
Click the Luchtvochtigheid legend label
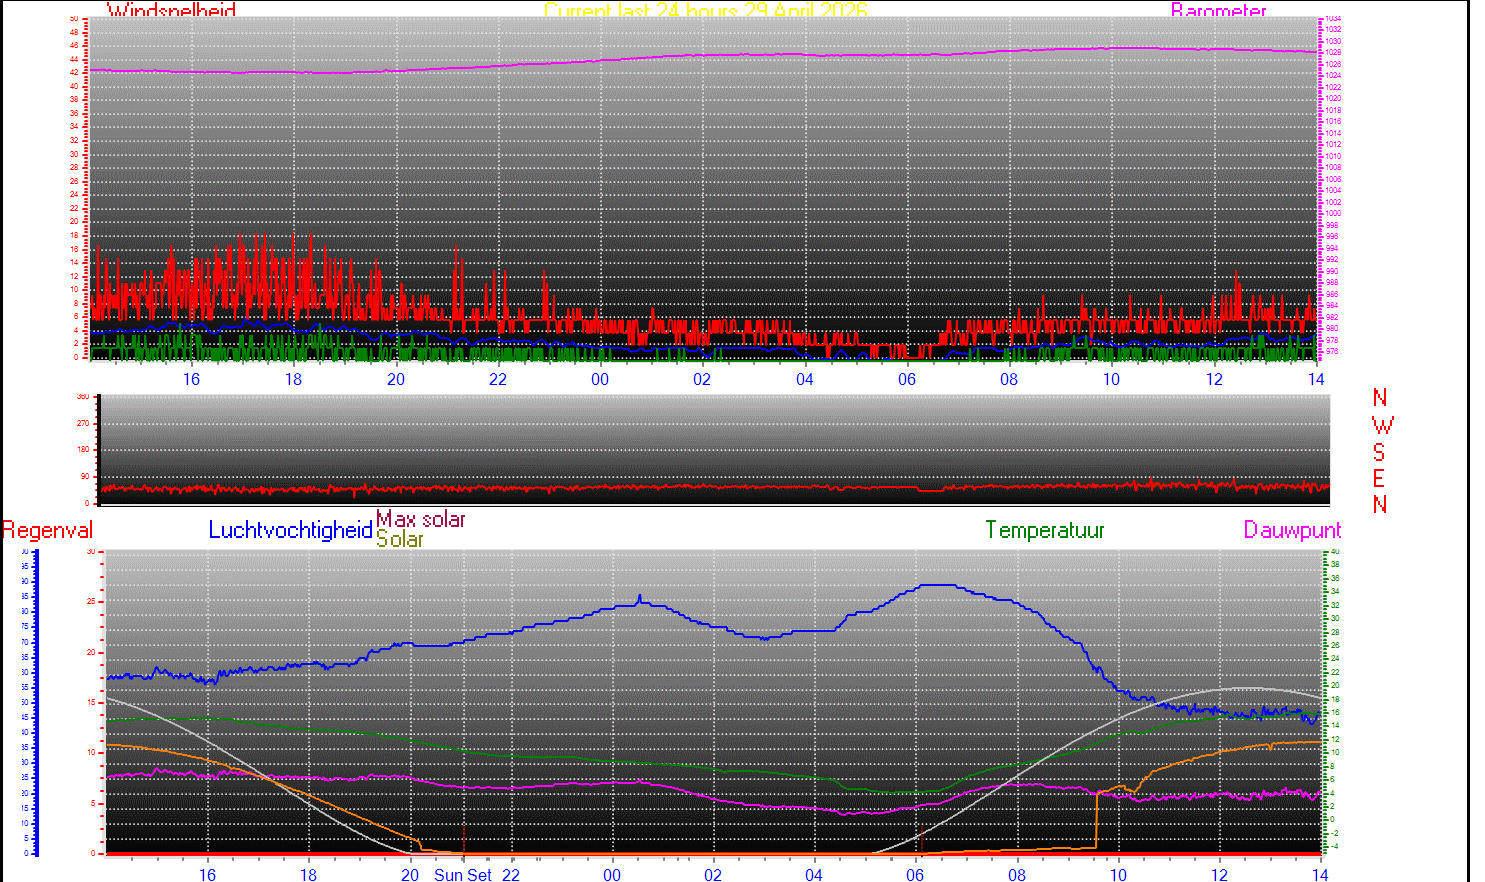(x=290, y=530)
